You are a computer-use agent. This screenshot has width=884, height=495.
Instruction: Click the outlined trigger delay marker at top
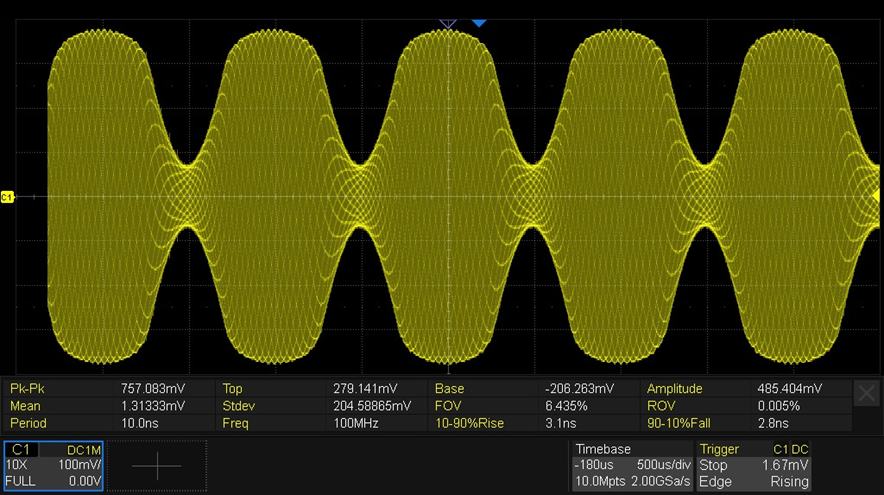pos(448,22)
